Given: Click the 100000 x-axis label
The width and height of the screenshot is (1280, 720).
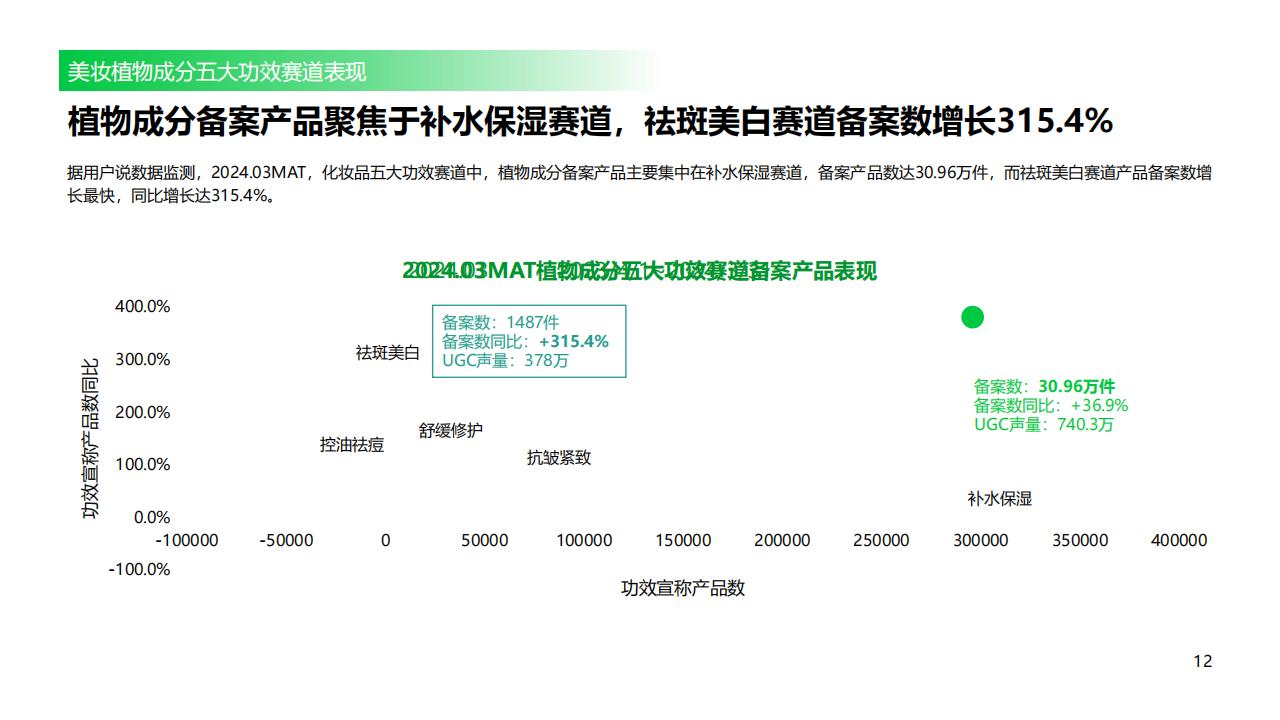Looking at the screenshot, I should (584, 540).
